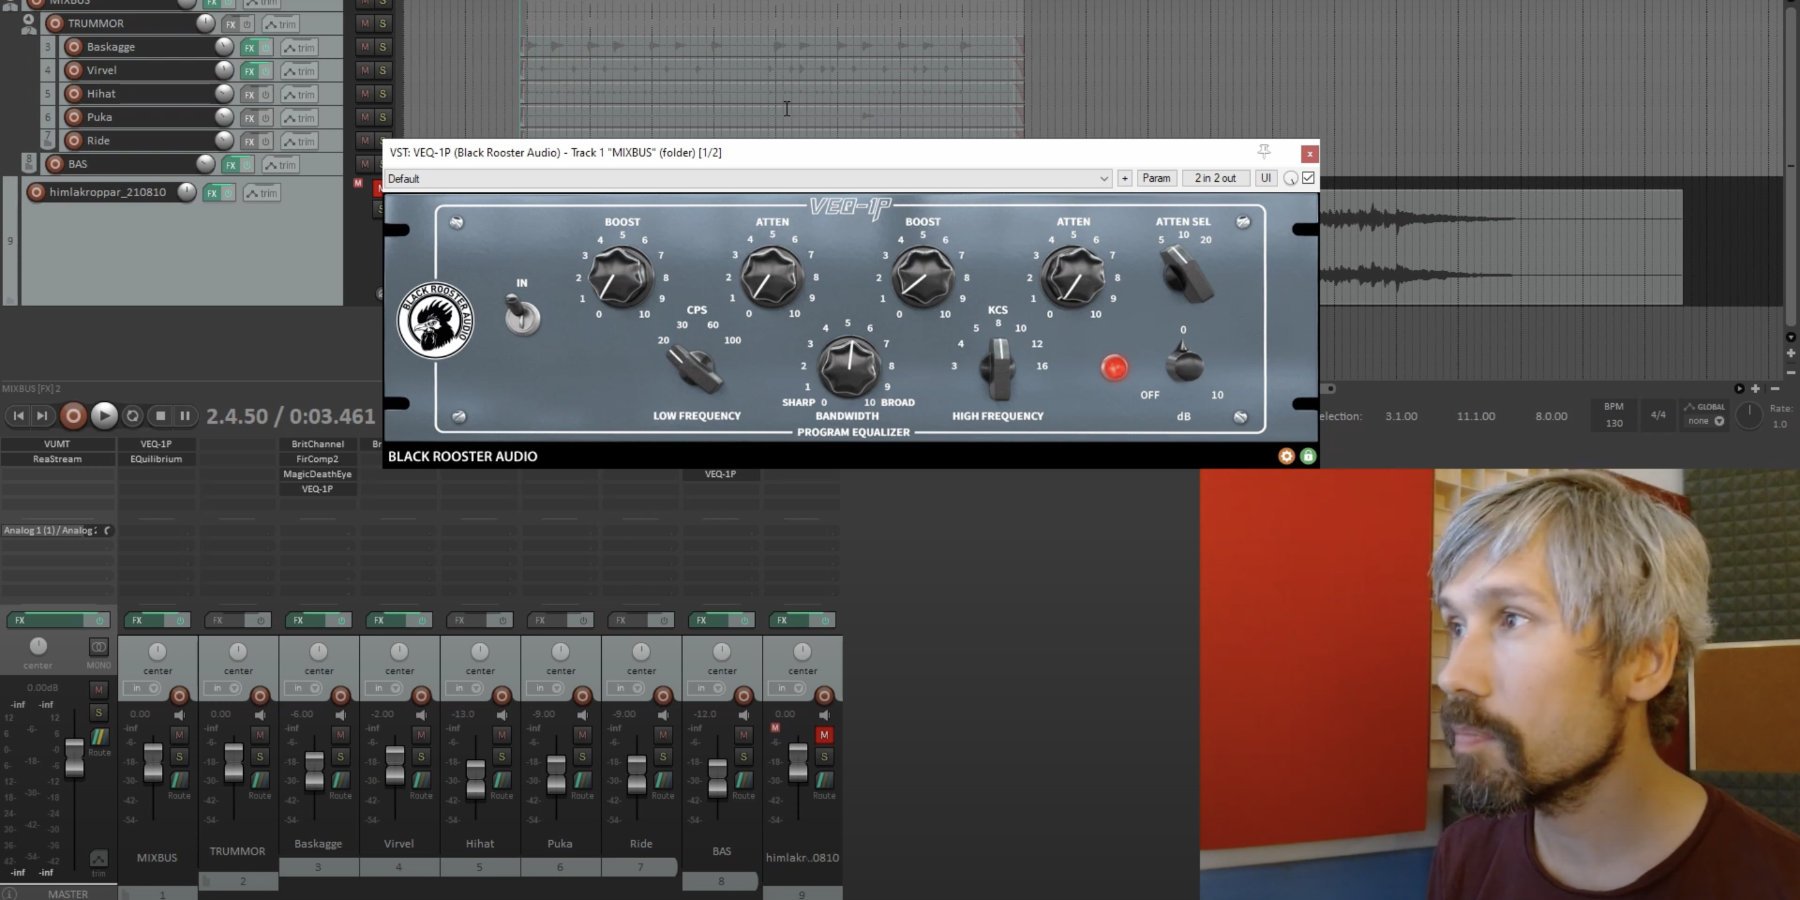This screenshot has width=1800, height=900.
Task: Click the low frequency BOOST knob
Action: click(621, 277)
